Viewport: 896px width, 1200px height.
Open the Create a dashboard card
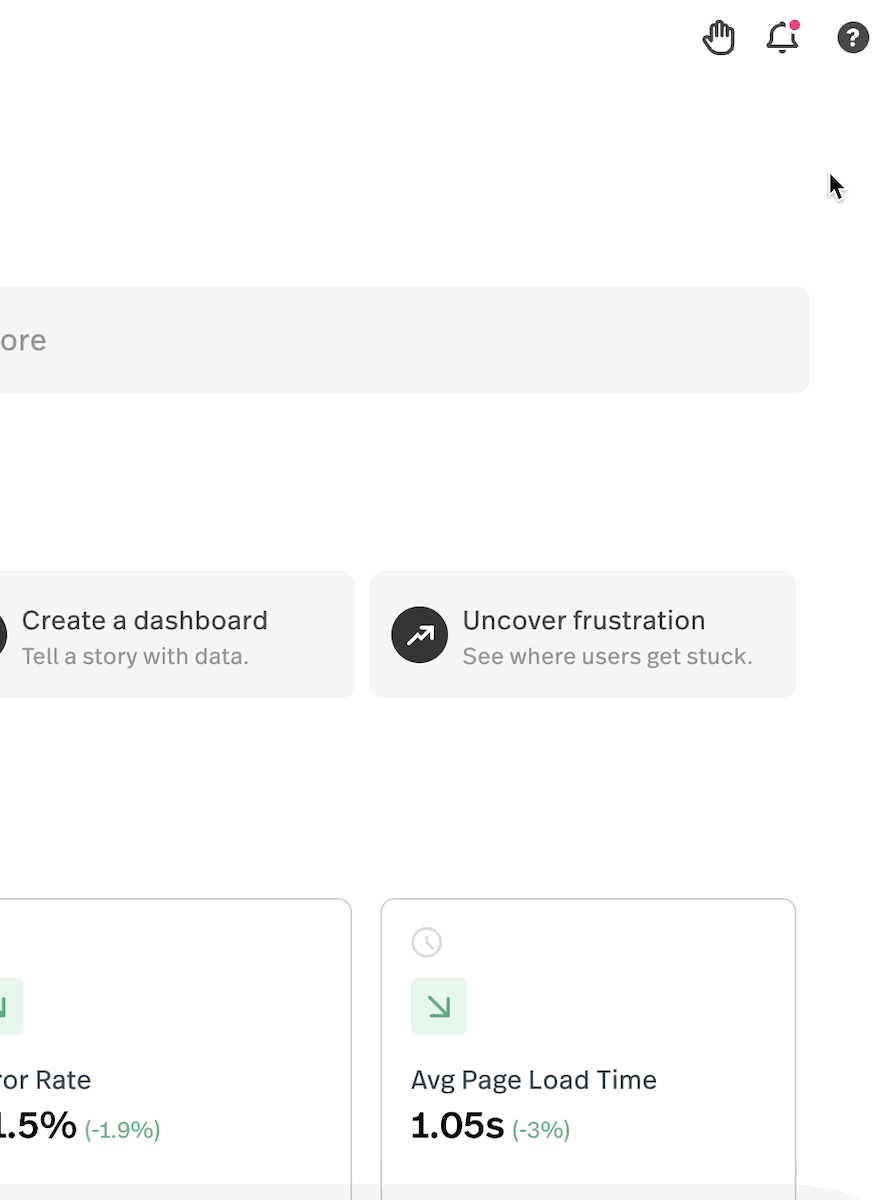click(176, 635)
